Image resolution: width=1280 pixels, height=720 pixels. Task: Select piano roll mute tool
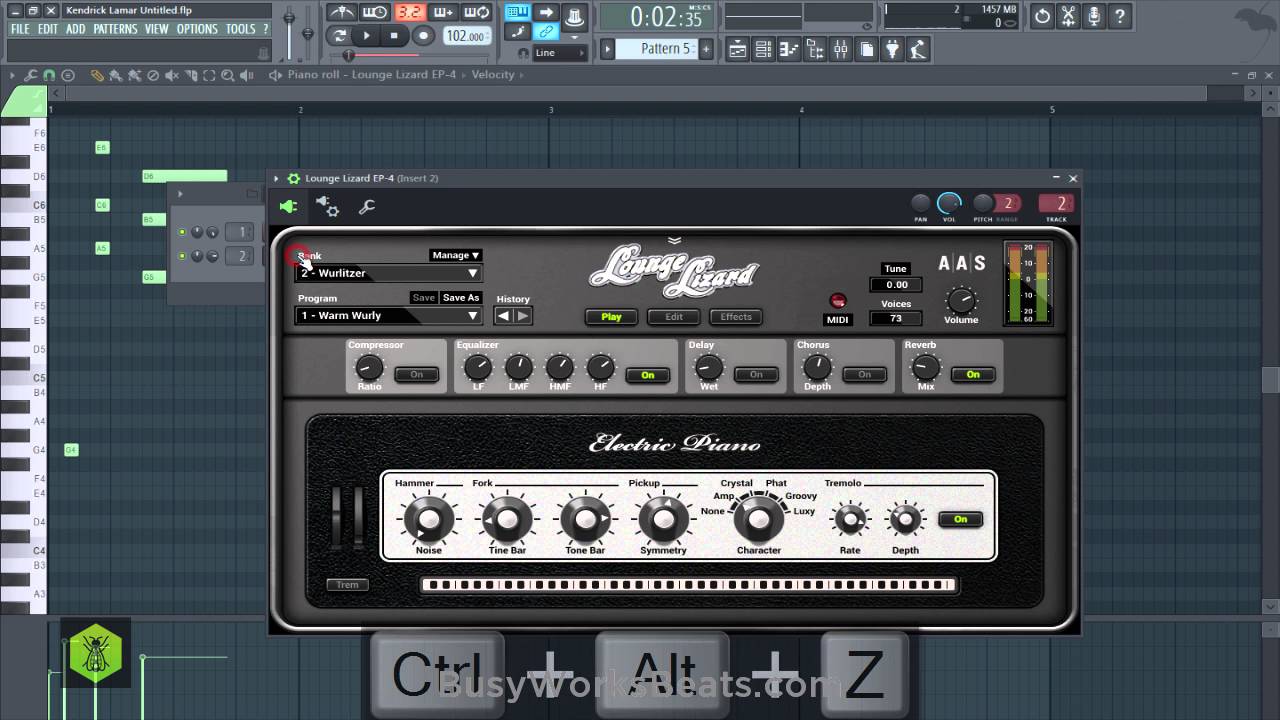click(171, 75)
